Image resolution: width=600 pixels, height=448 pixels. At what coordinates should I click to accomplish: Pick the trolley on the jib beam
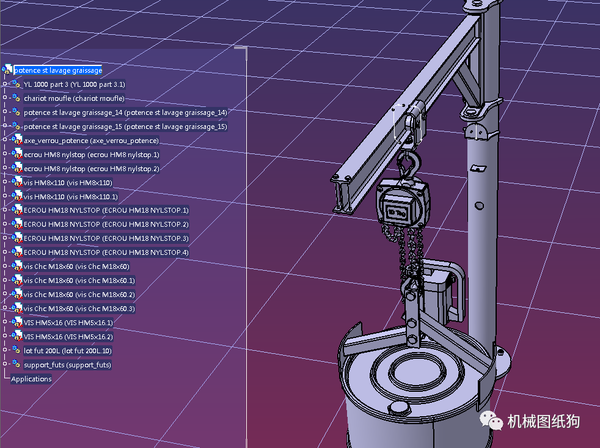[414, 123]
